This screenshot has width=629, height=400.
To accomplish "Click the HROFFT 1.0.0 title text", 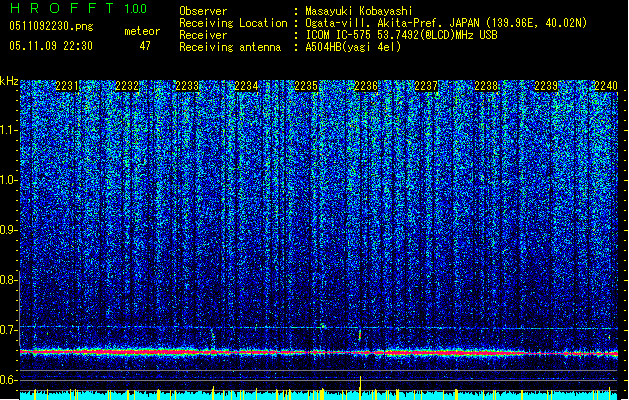I will [78, 8].
